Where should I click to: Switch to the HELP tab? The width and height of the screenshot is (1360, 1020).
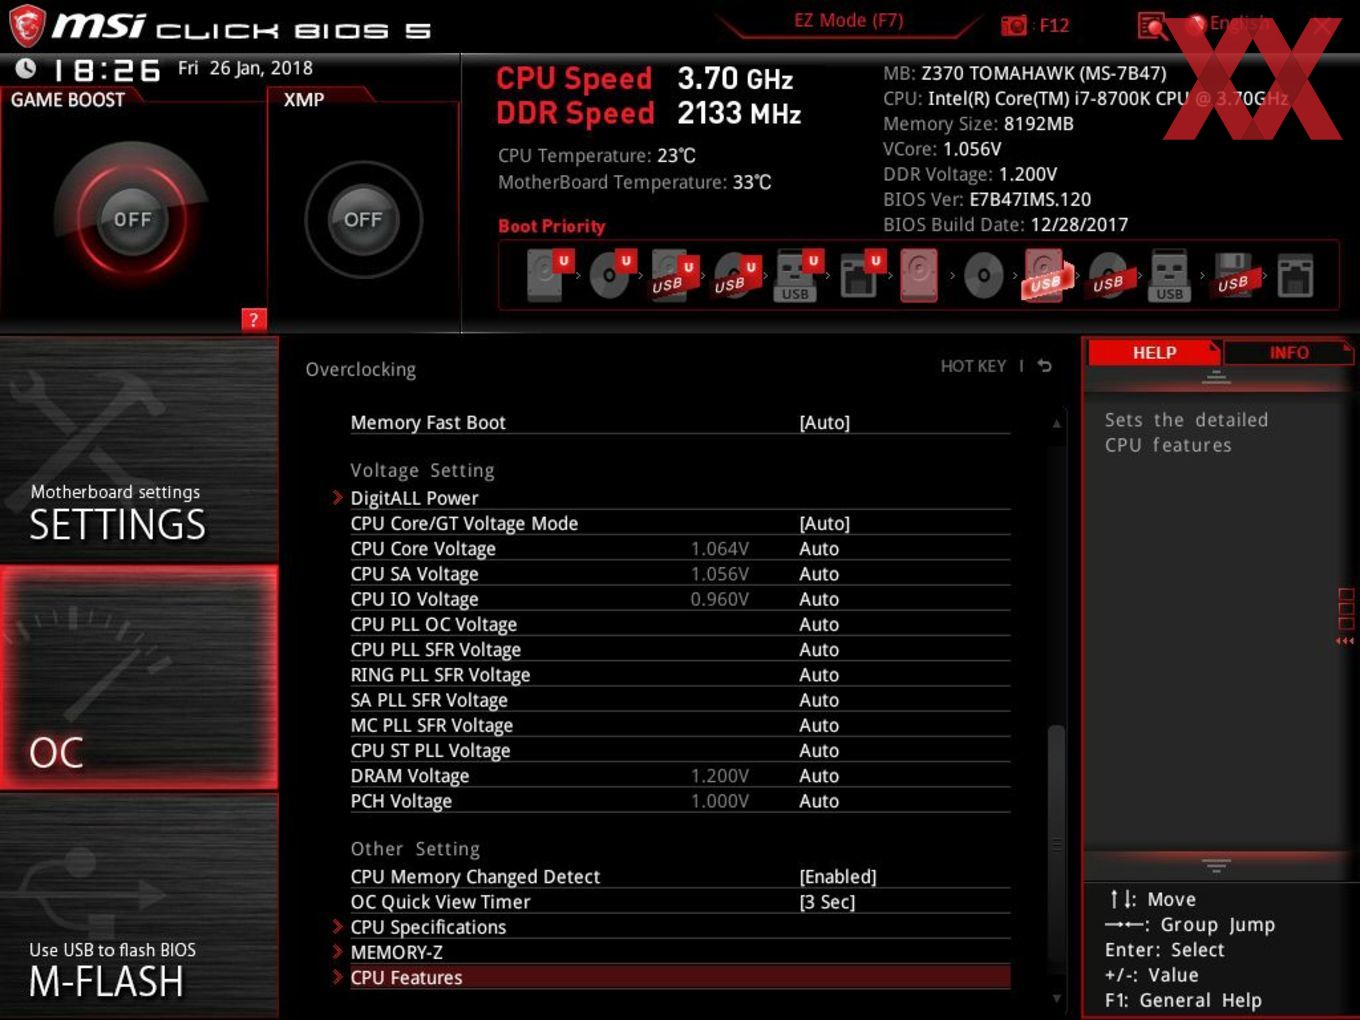pos(1153,352)
